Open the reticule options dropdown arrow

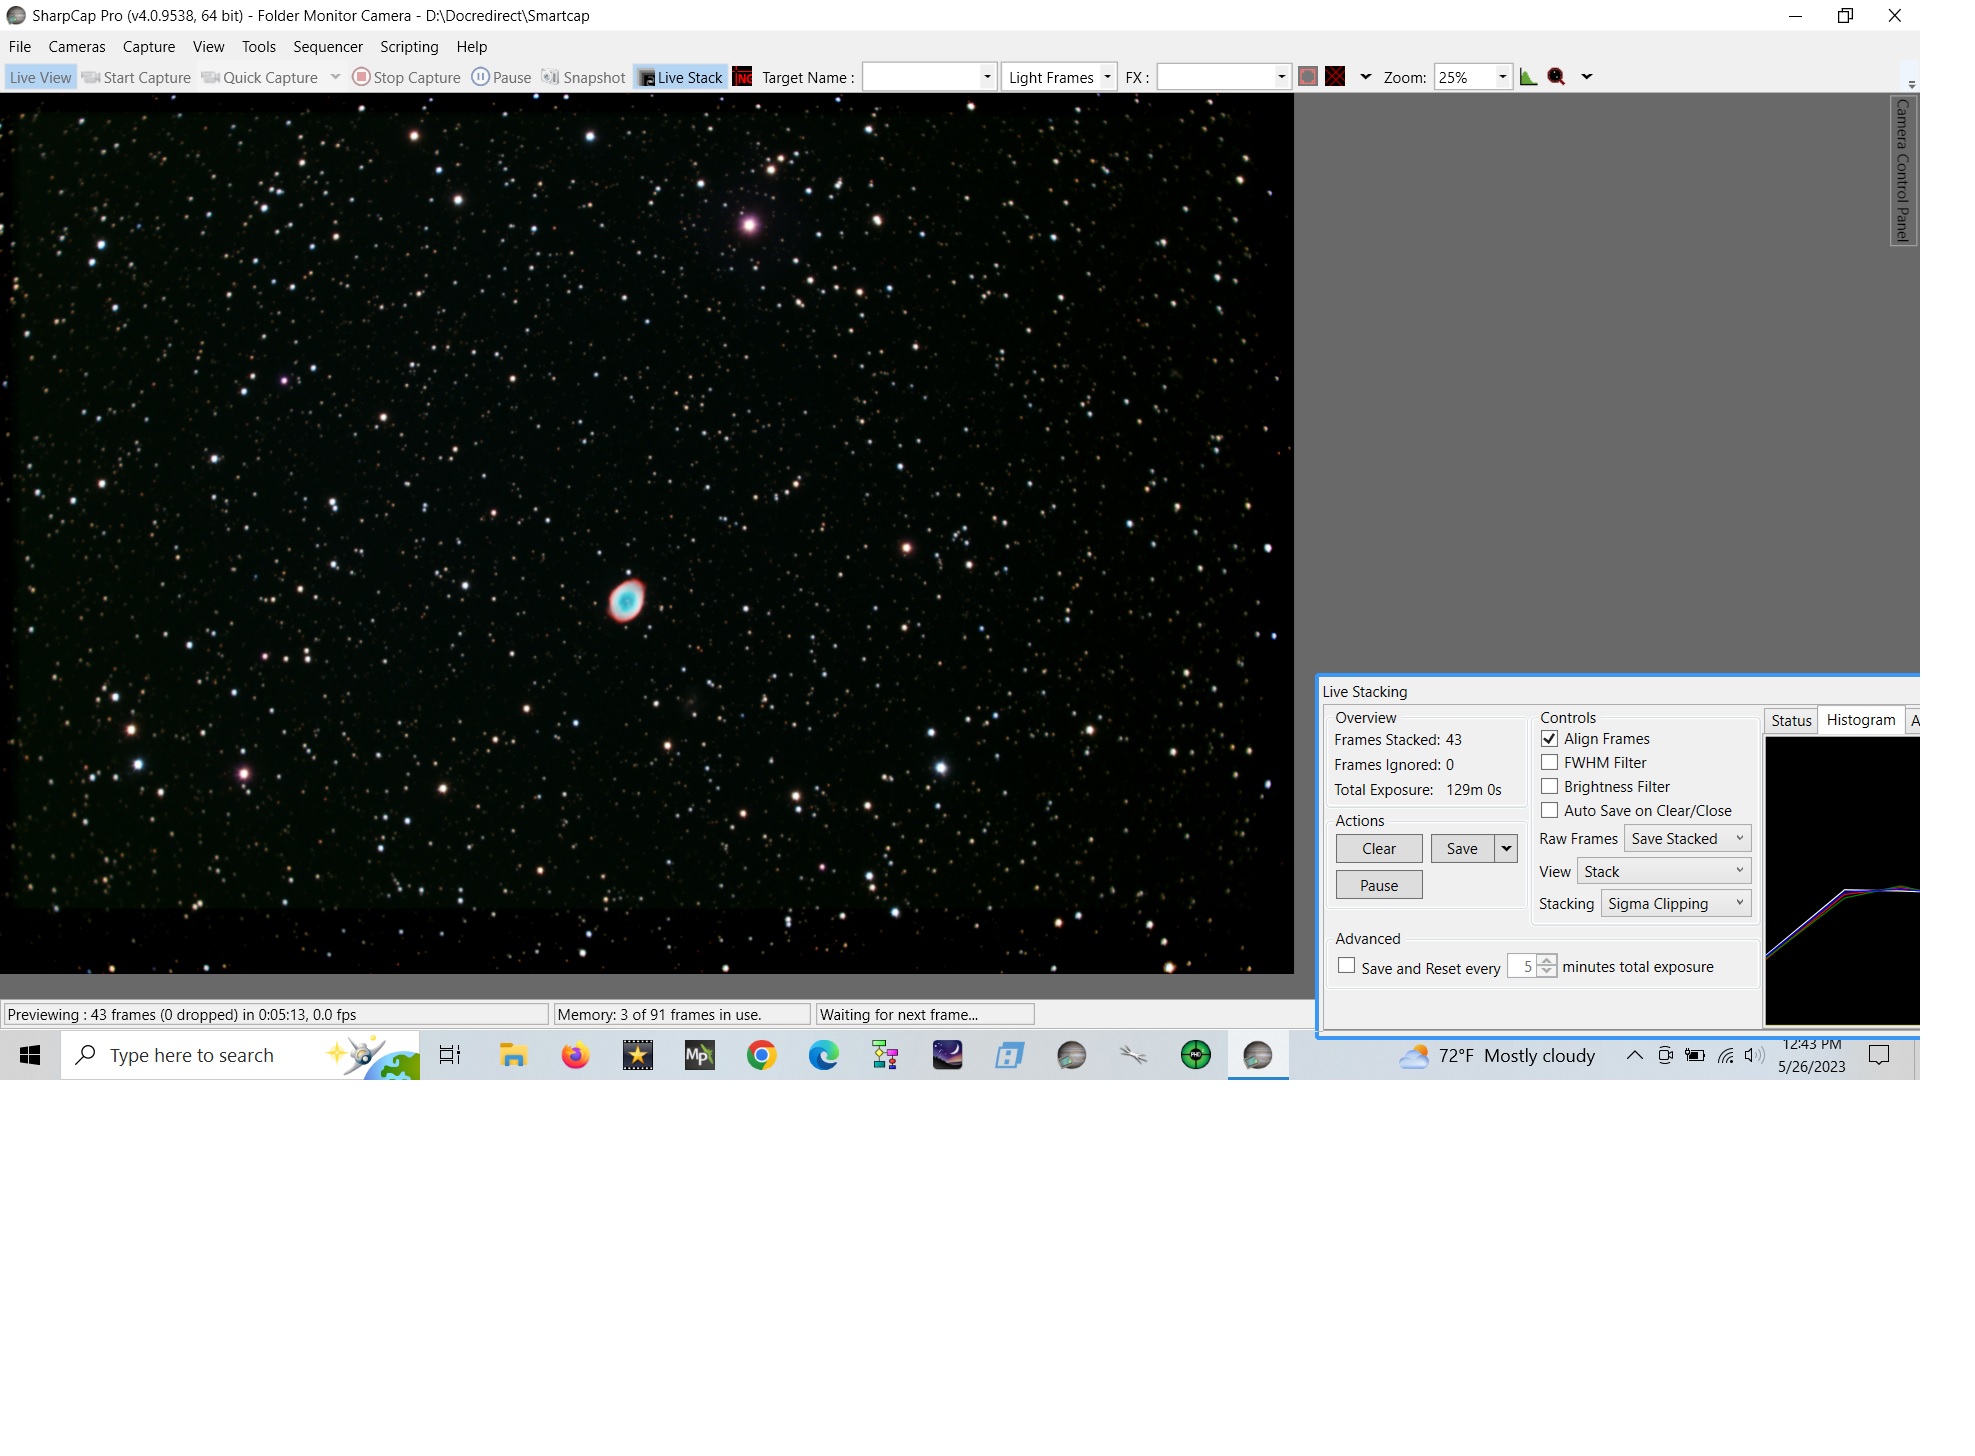(1365, 77)
